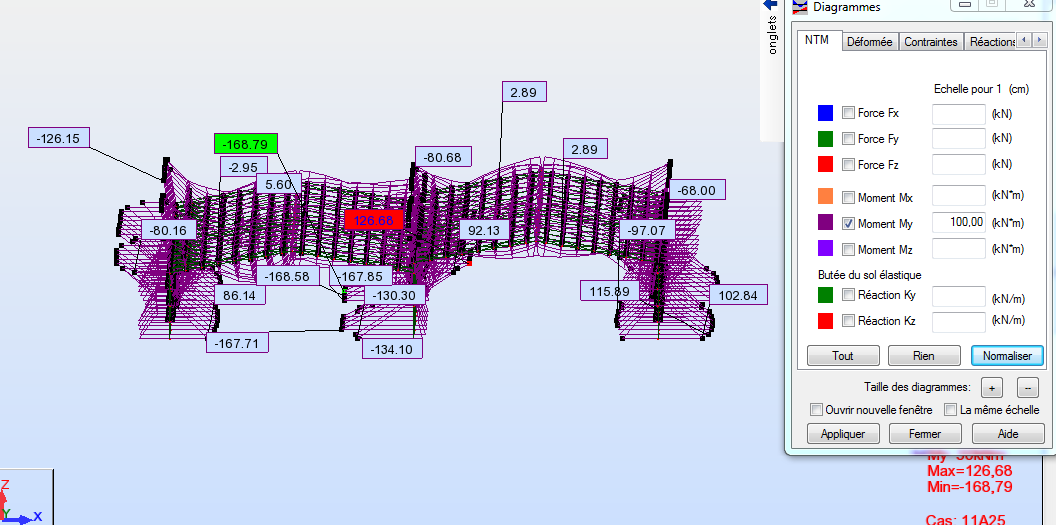The image size is (1056, 525).
Task: Click the violet Moment Mz color swatch
Action: [825, 249]
